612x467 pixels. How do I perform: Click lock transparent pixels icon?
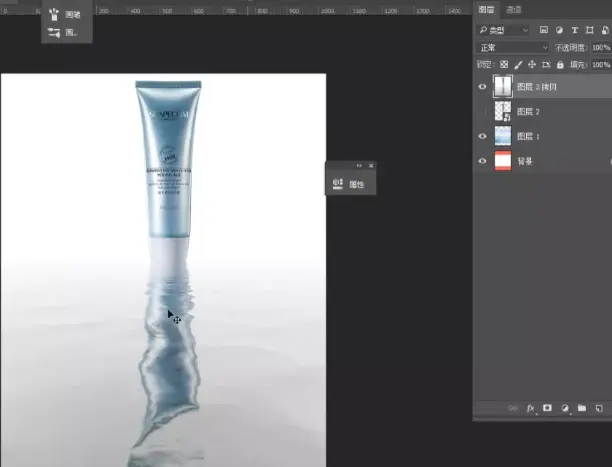pos(504,64)
